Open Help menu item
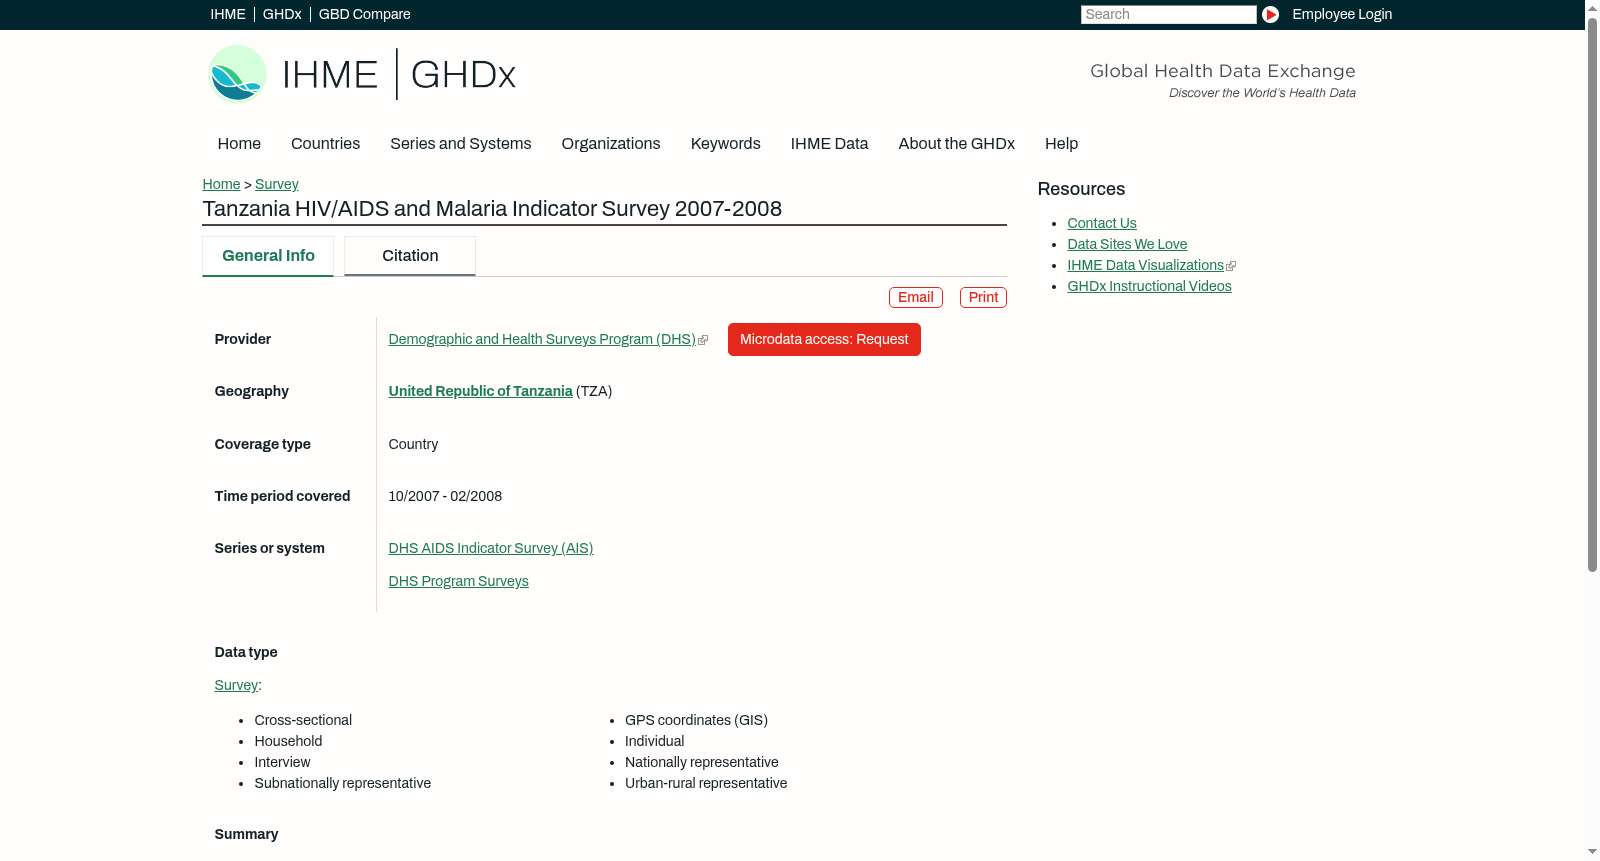Image resolution: width=1600 pixels, height=861 pixels. coord(1061,144)
